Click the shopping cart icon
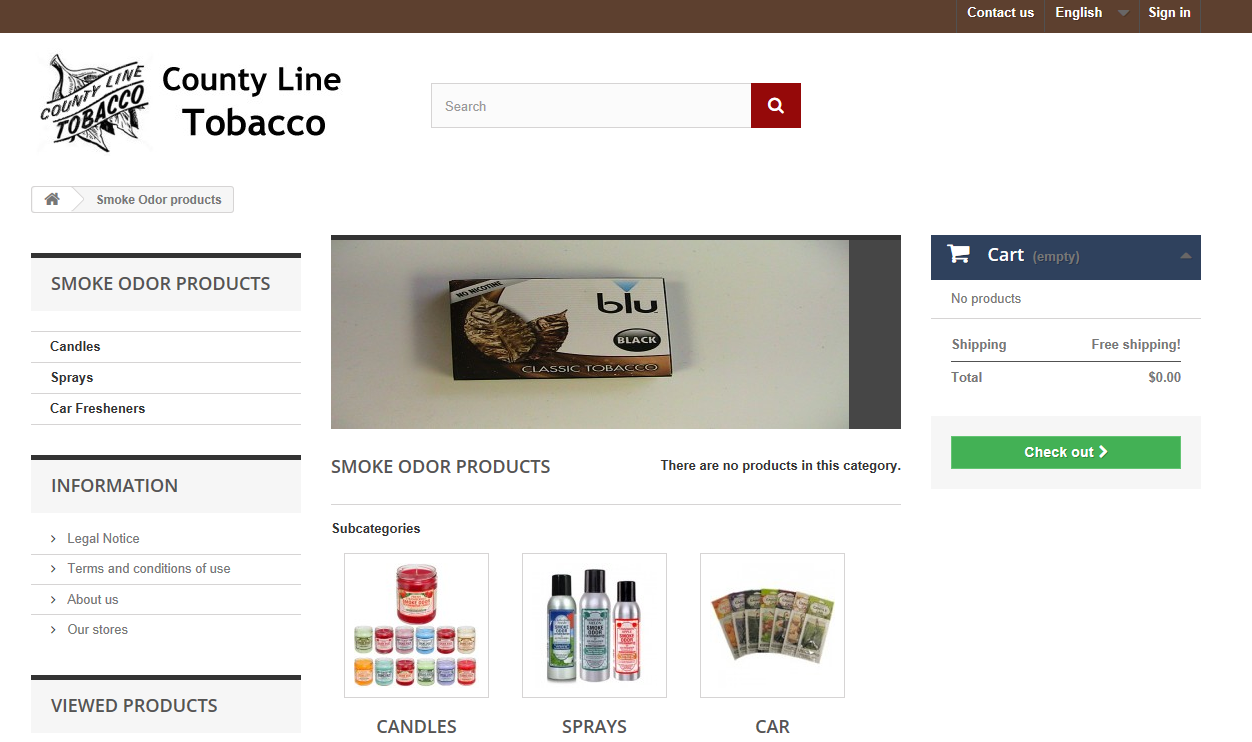Viewport: 1252px width, 742px height. [958, 254]
